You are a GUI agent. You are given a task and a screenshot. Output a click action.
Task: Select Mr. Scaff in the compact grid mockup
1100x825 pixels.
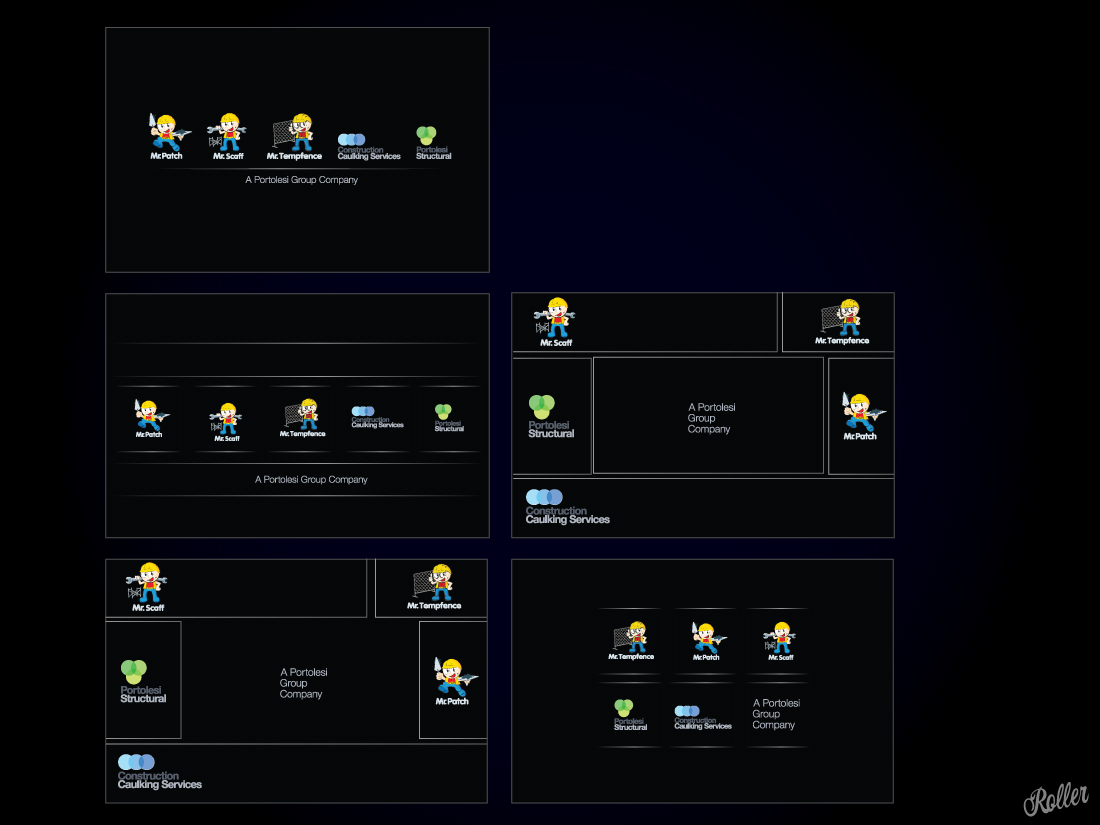(780, 641)
